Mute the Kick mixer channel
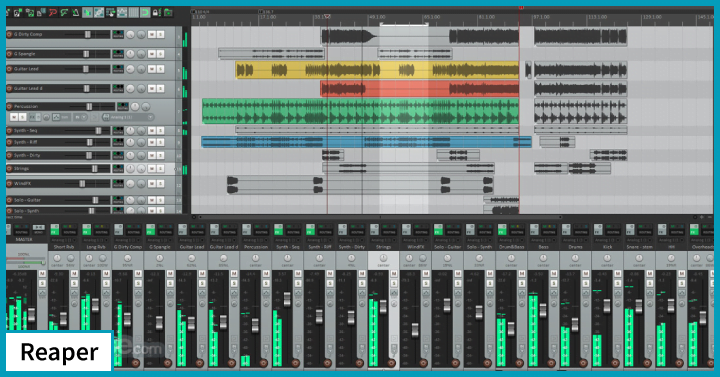The width and height of the screenshot is (720, 377). (x=617, y=274)
